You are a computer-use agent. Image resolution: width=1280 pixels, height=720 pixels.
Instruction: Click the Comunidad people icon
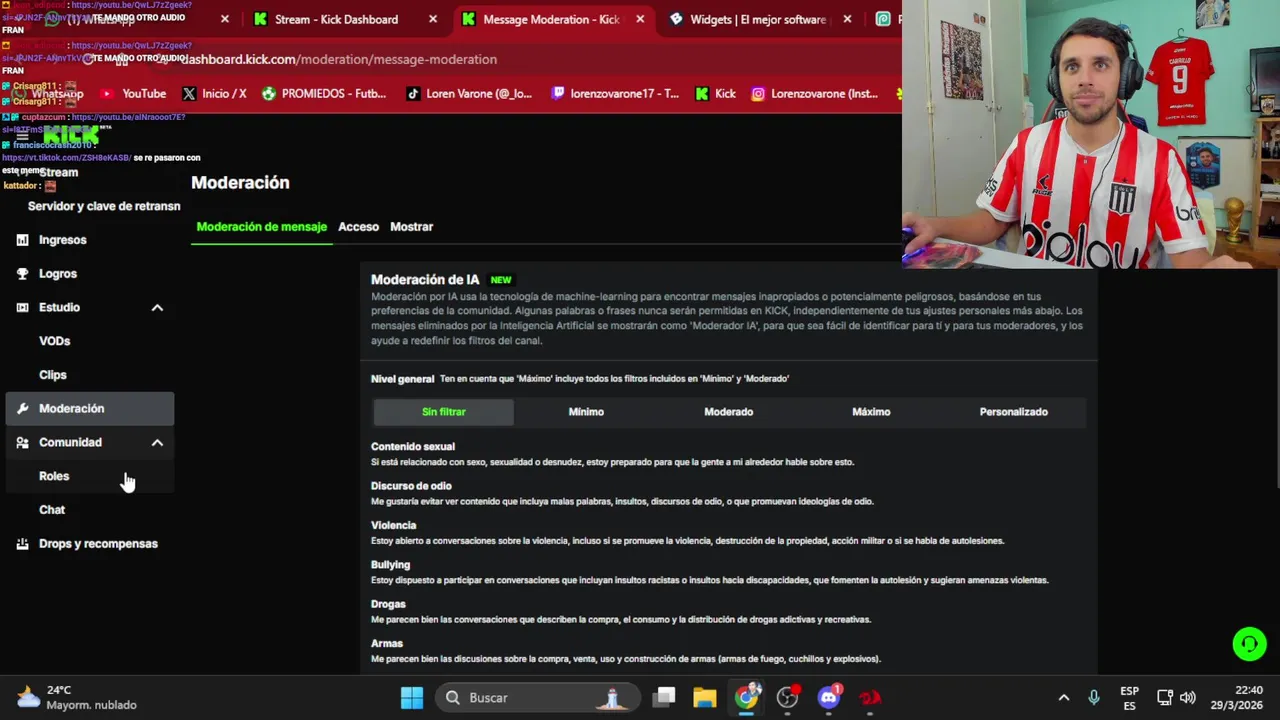[x=22, y=442]
